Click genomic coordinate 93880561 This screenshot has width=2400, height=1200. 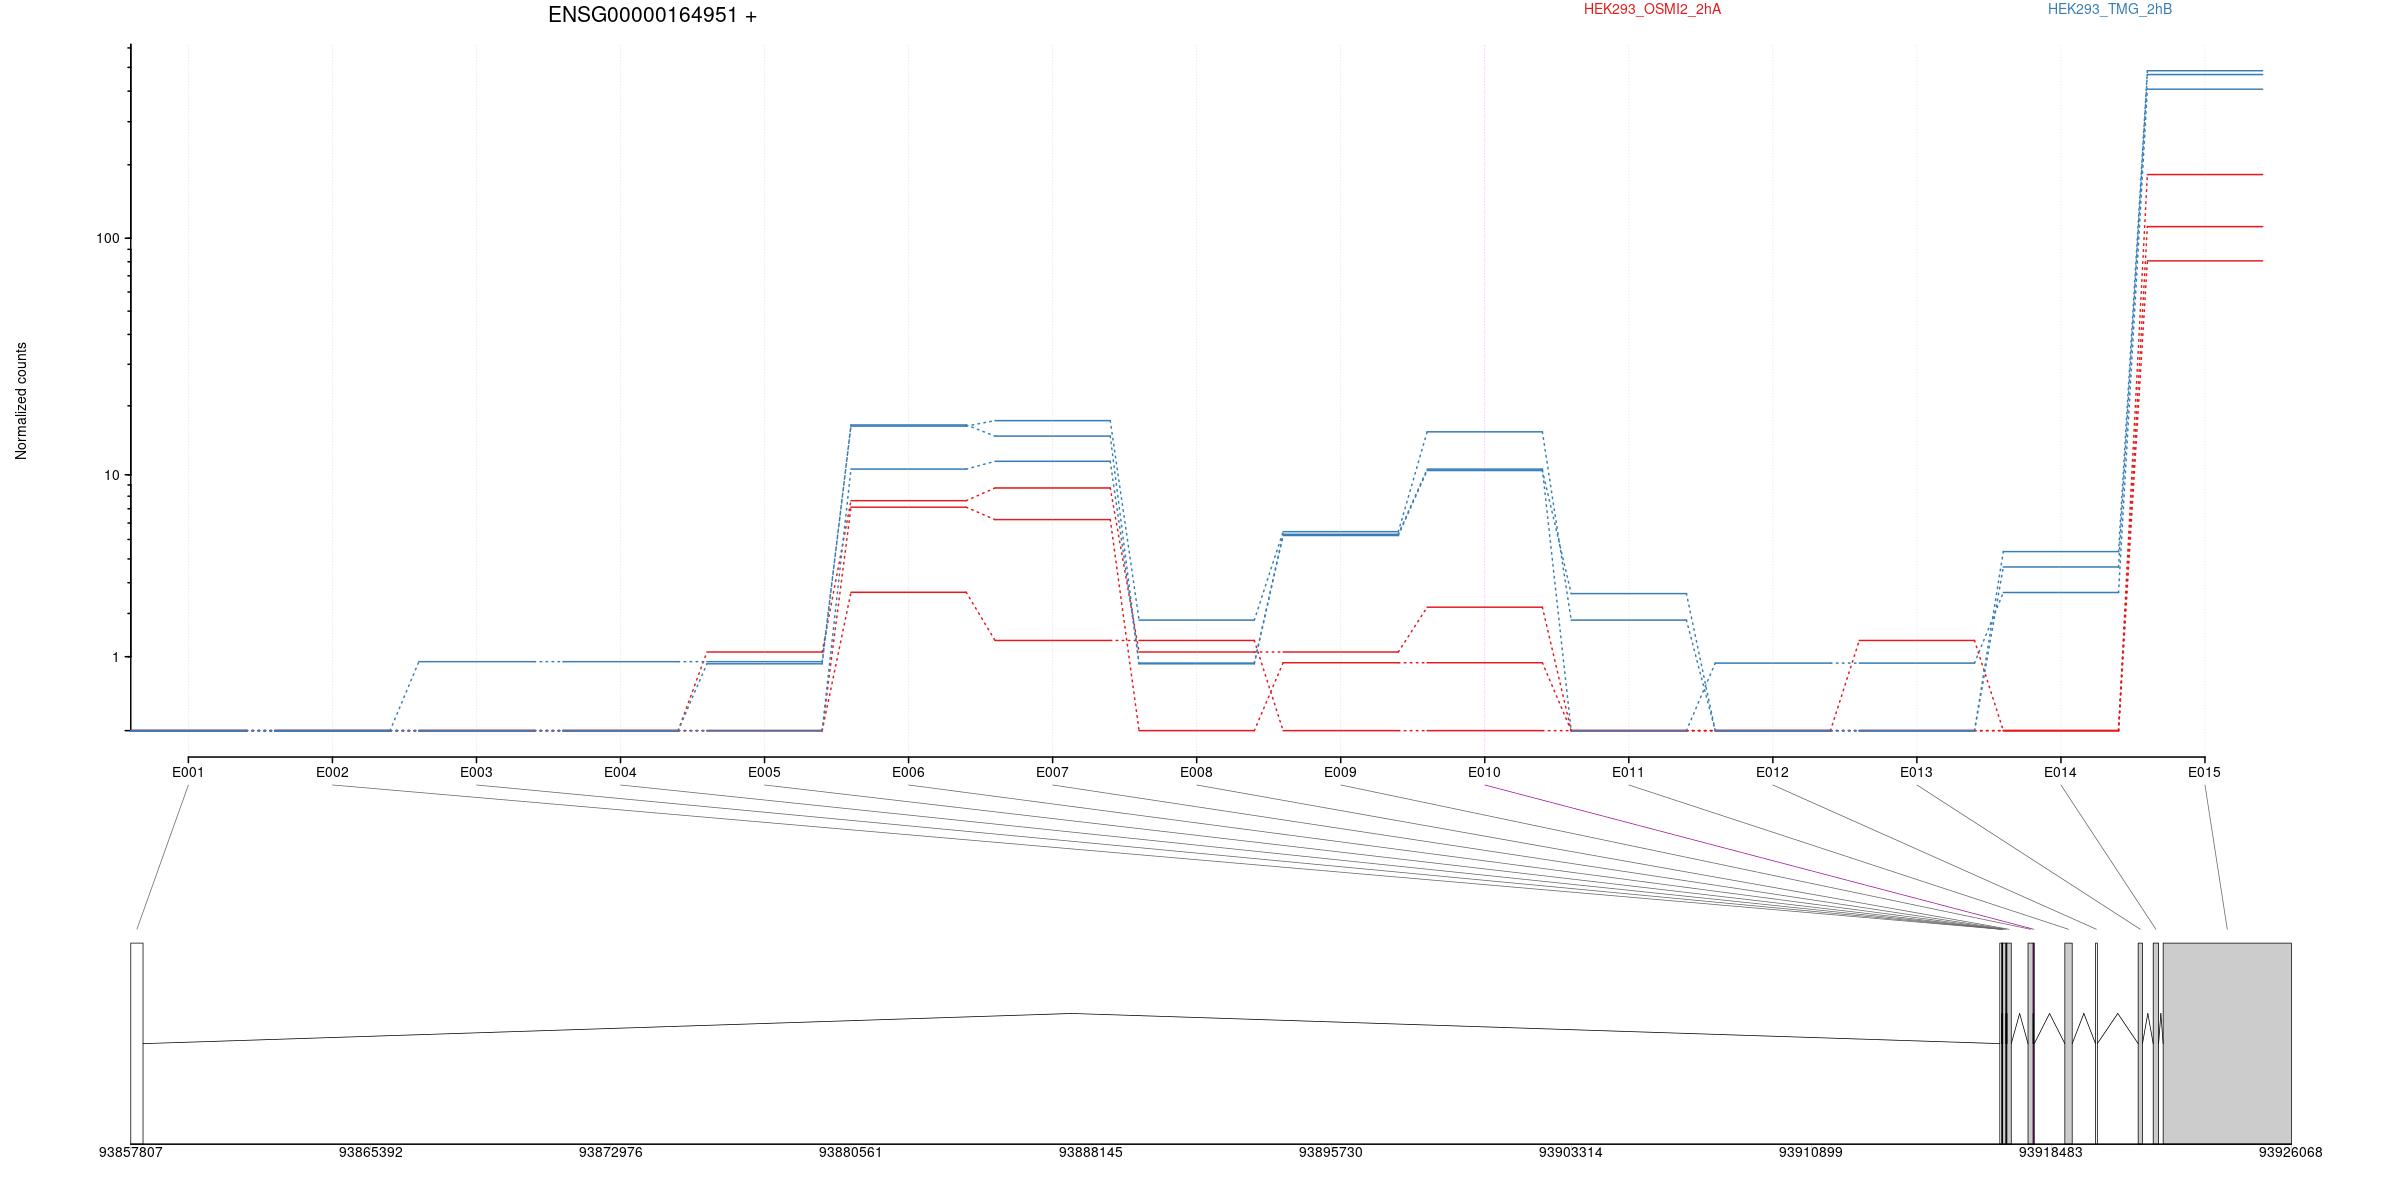pos(851,1152)
